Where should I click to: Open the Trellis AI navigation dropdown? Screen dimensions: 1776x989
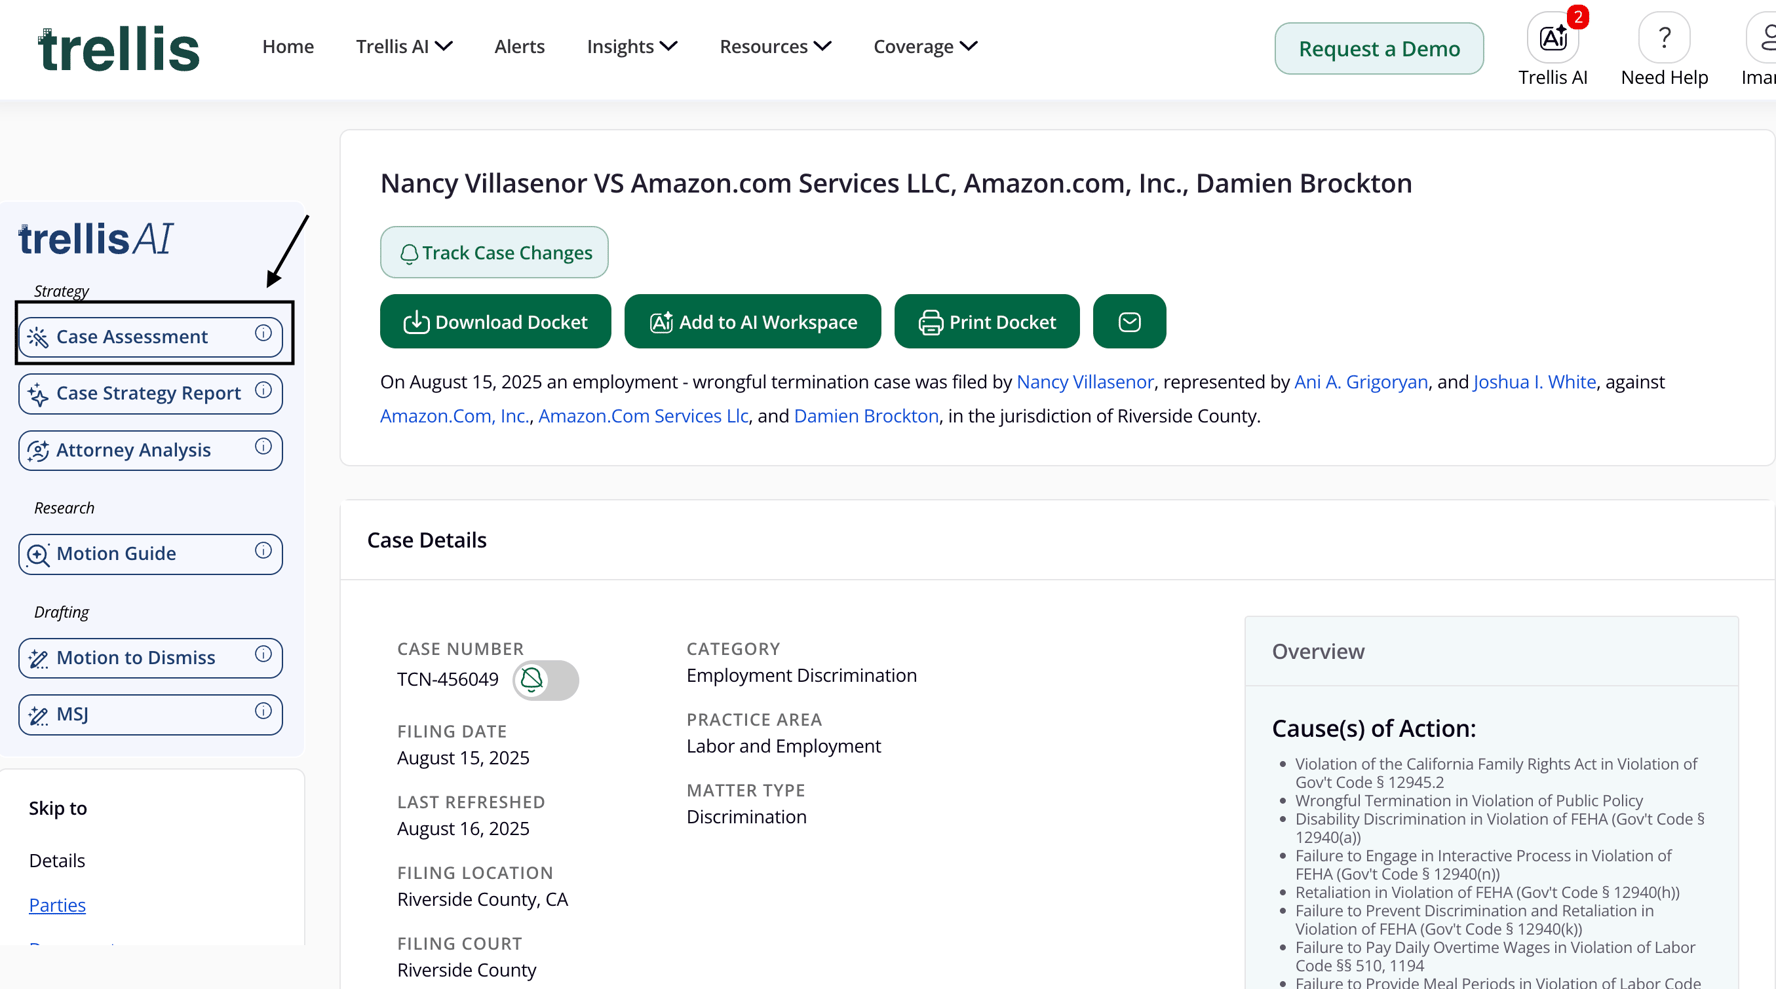point(404,46)
